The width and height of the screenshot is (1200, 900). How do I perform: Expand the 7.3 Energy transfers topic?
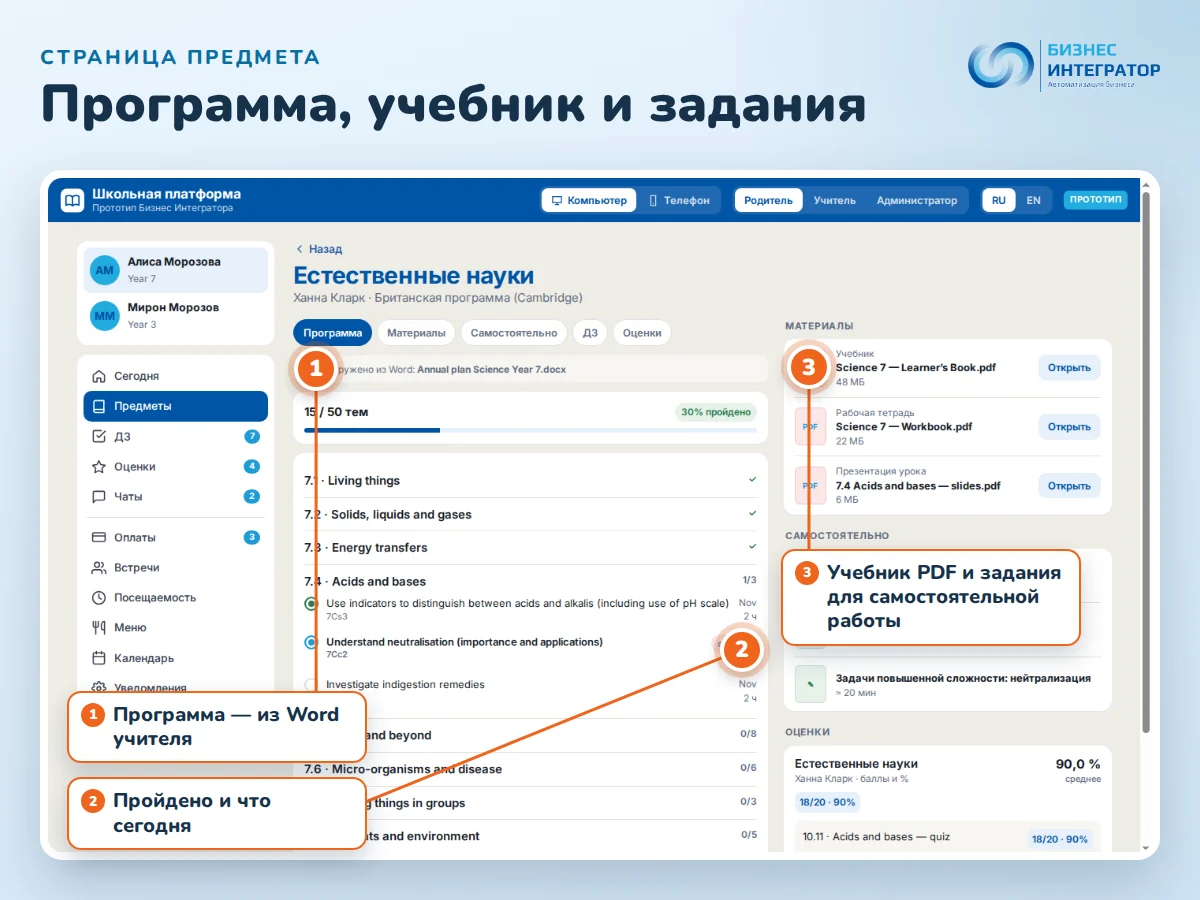tap(530, 547)
